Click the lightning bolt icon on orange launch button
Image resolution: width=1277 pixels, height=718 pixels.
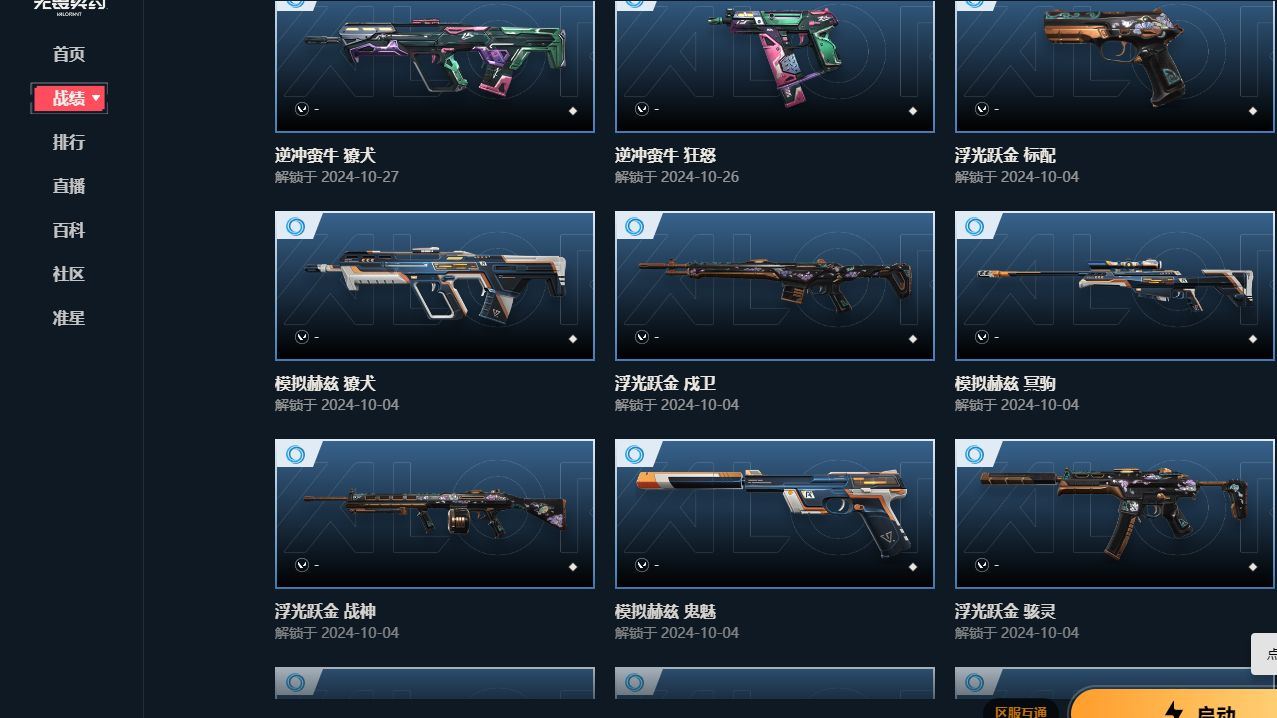coord(1173,711)
